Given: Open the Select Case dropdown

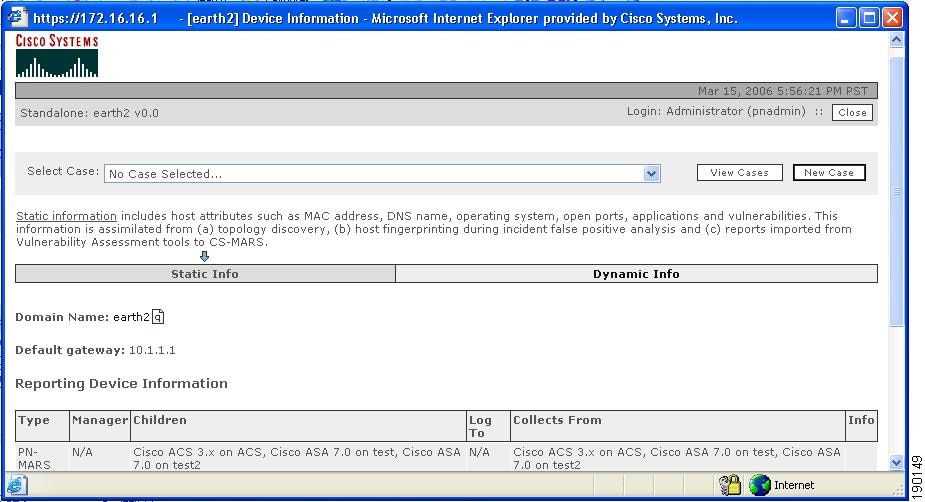Looking at the screenshot, I should tap(652, 173).
